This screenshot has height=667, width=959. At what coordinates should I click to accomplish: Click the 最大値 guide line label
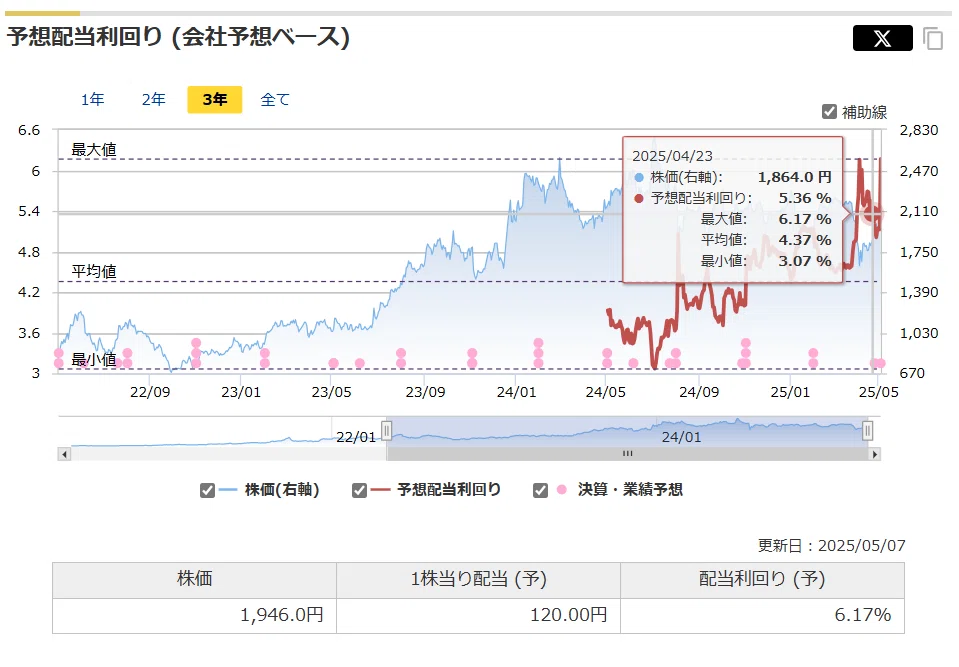[x=94, y=149]
